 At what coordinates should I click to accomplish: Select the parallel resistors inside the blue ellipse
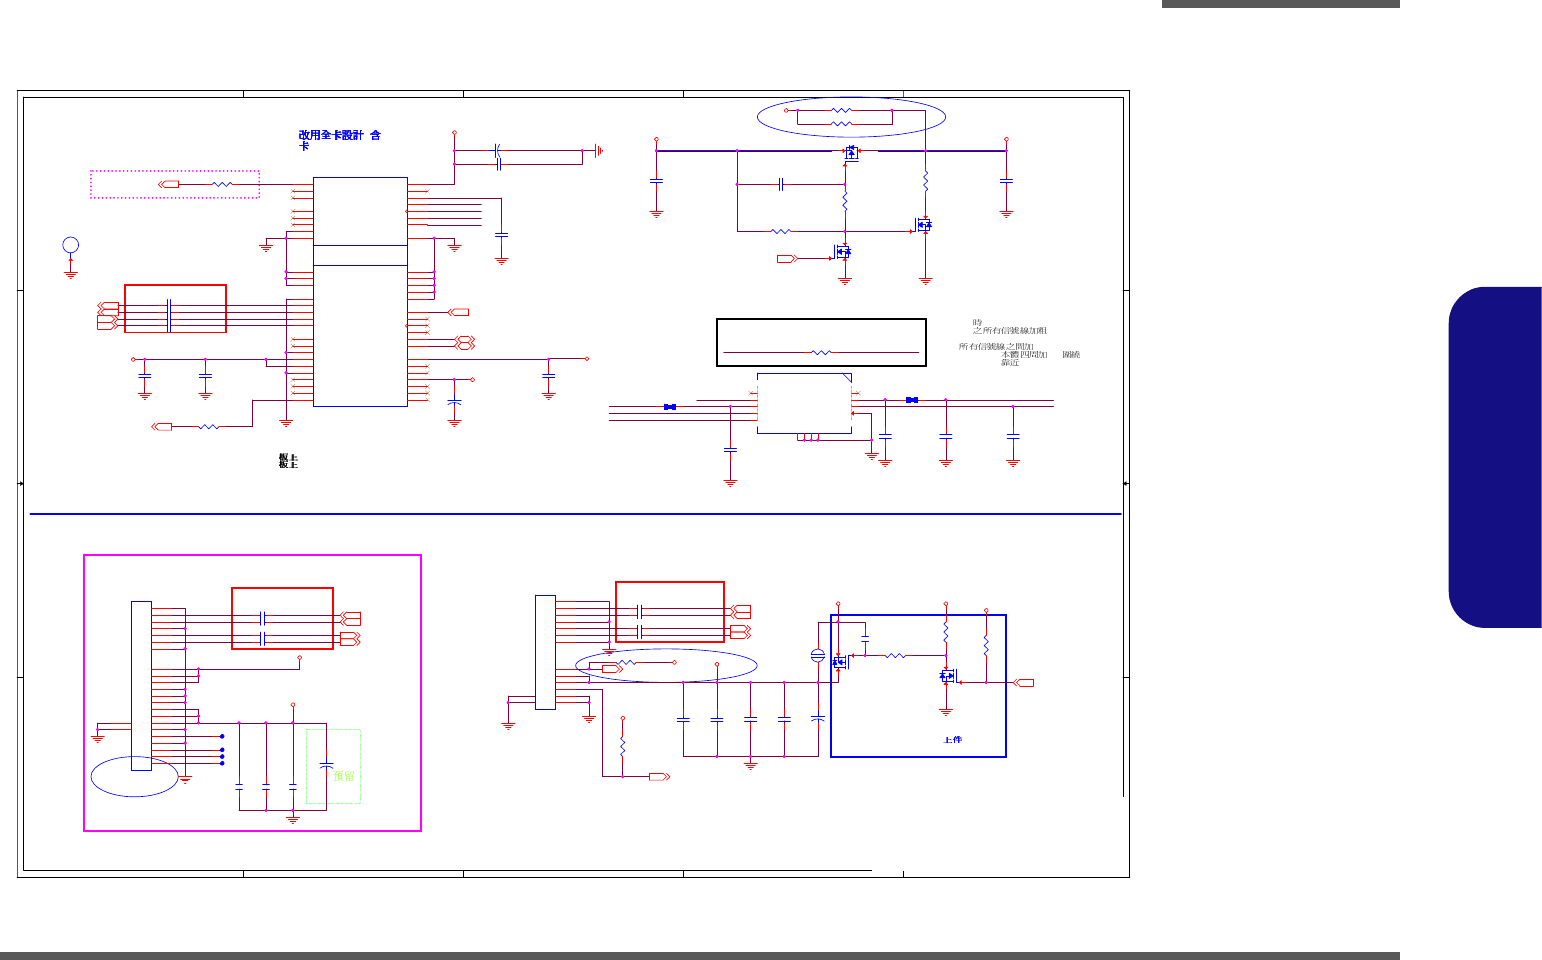842,117
